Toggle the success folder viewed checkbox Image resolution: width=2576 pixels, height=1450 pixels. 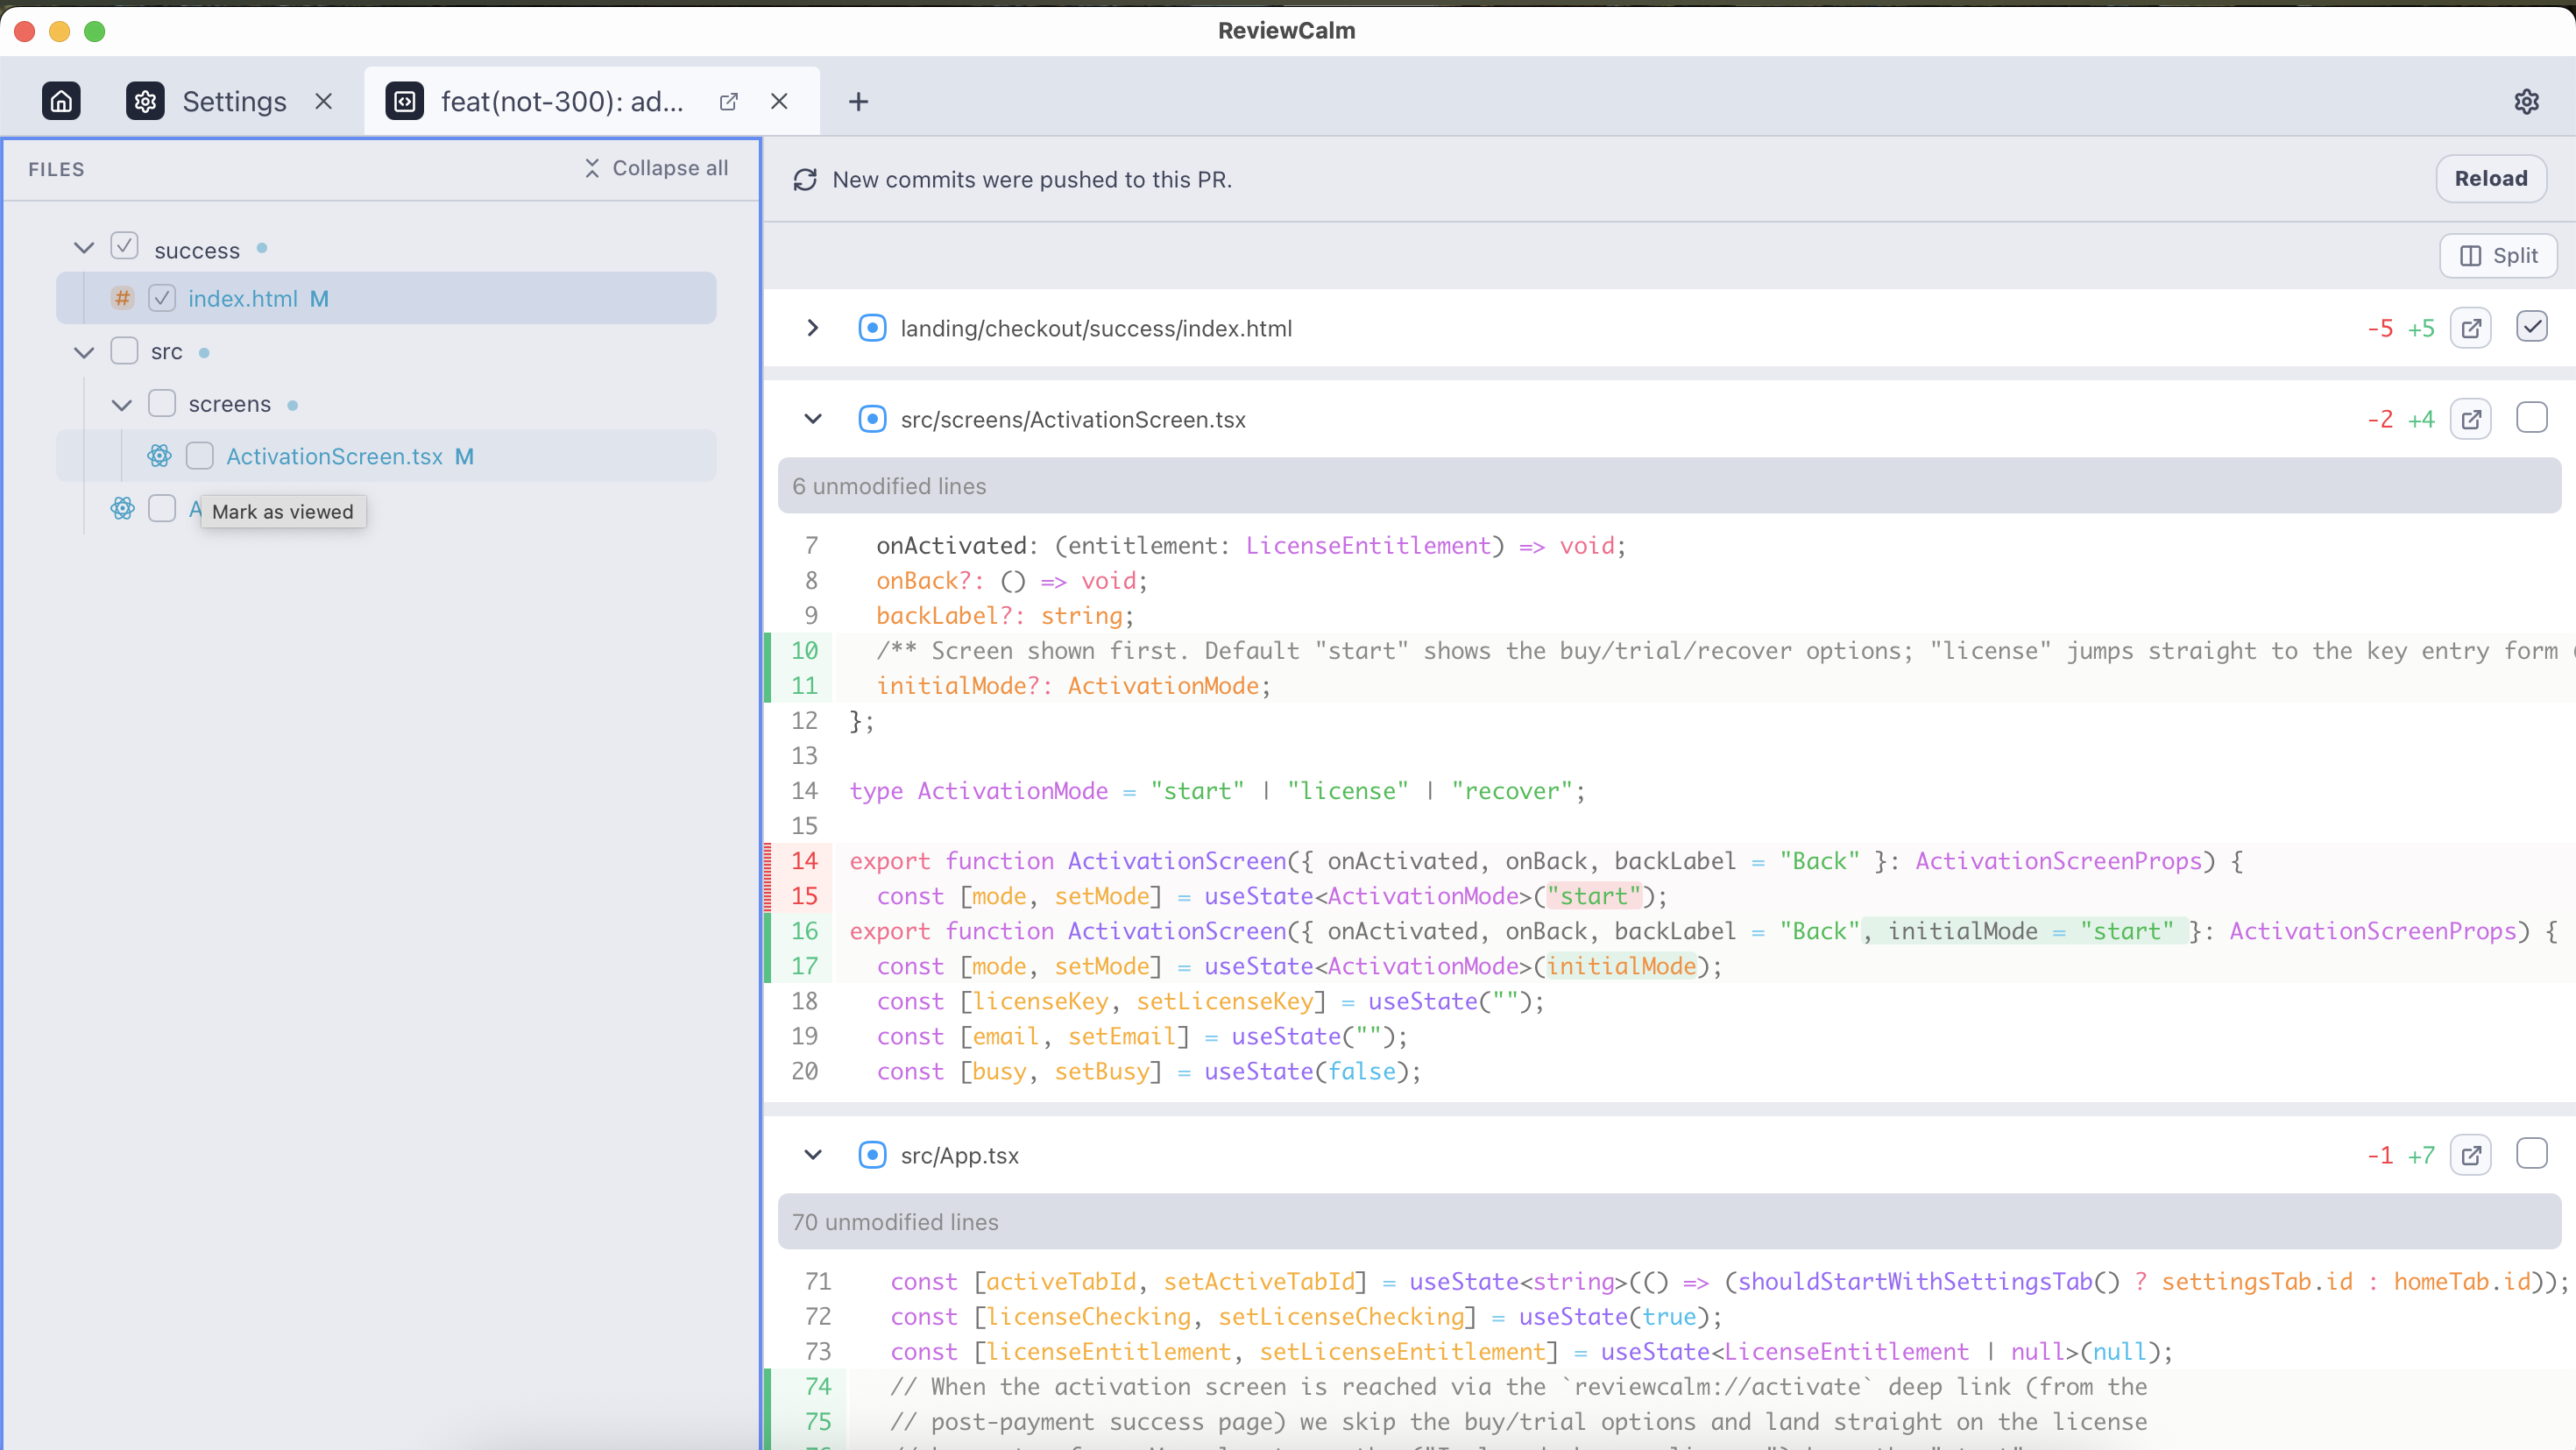(124, 246)
